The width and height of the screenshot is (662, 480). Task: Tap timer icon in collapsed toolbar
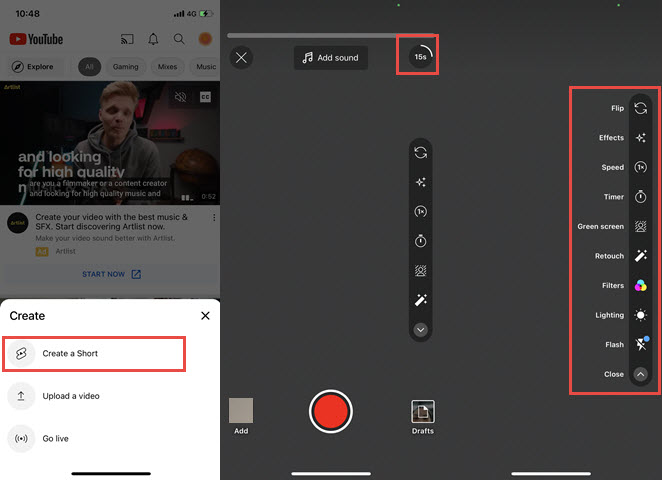point(421,241)
